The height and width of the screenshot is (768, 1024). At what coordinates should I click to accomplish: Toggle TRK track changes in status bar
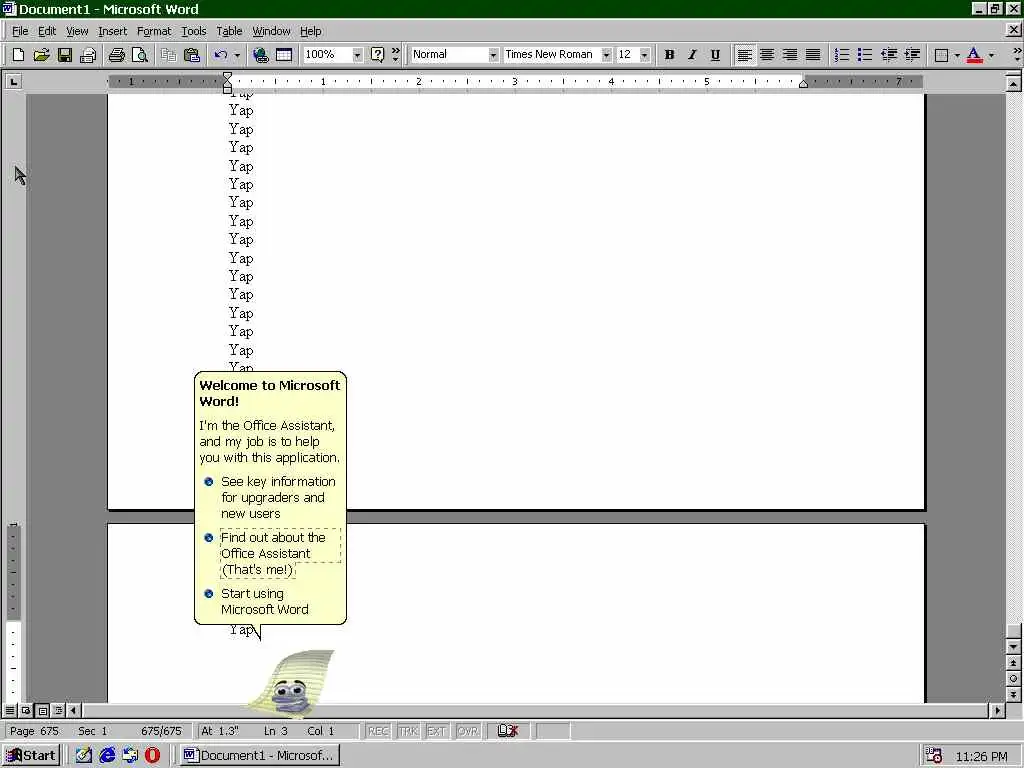point(408,731)
